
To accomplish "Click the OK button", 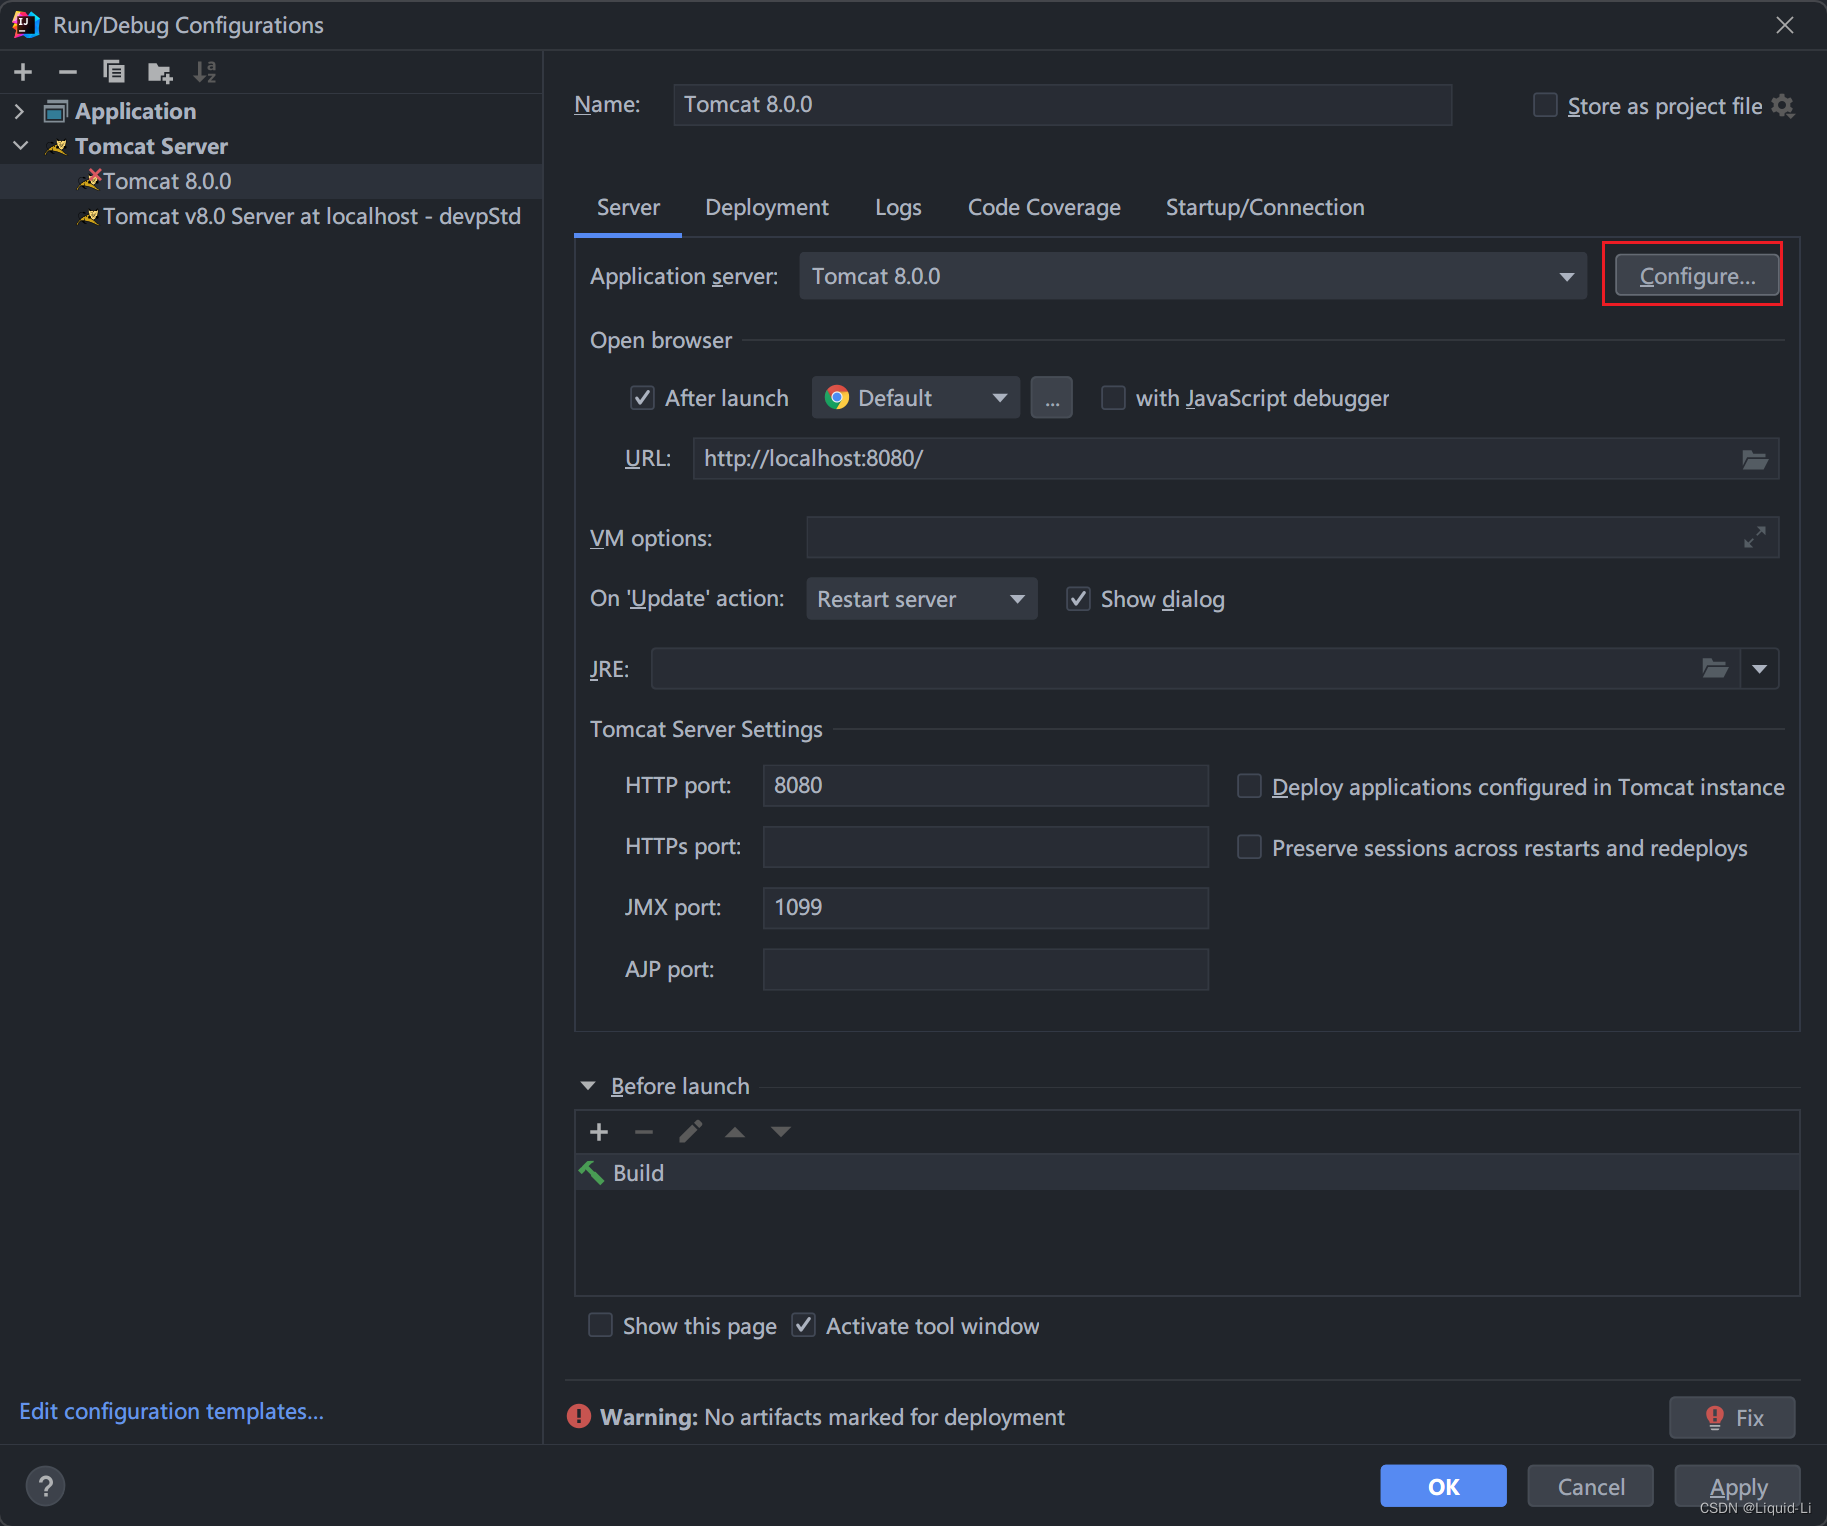I will tap(1443, 1486).
